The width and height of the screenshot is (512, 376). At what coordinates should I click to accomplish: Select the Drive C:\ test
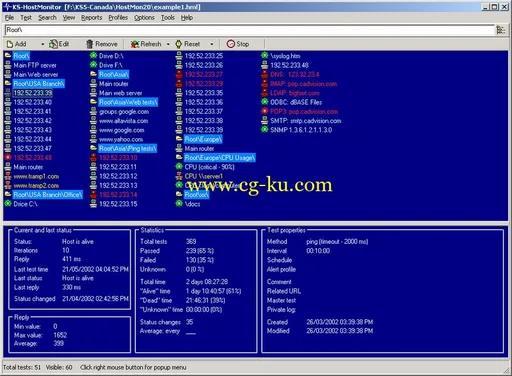coord(25,204)
